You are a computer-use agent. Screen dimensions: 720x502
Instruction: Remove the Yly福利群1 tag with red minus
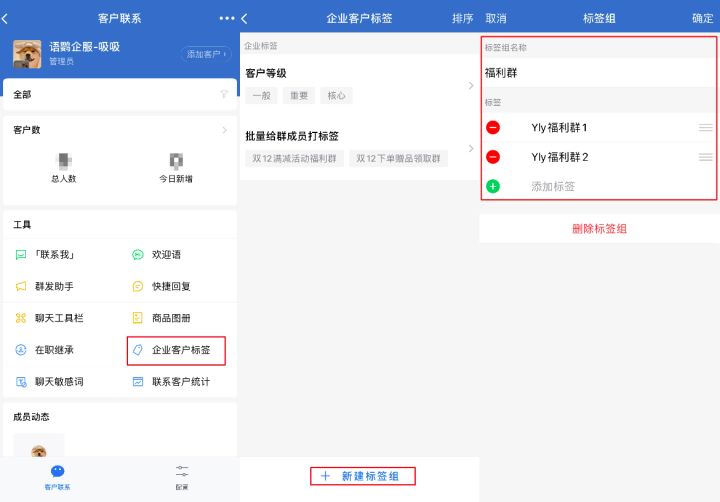click(493, 128)
